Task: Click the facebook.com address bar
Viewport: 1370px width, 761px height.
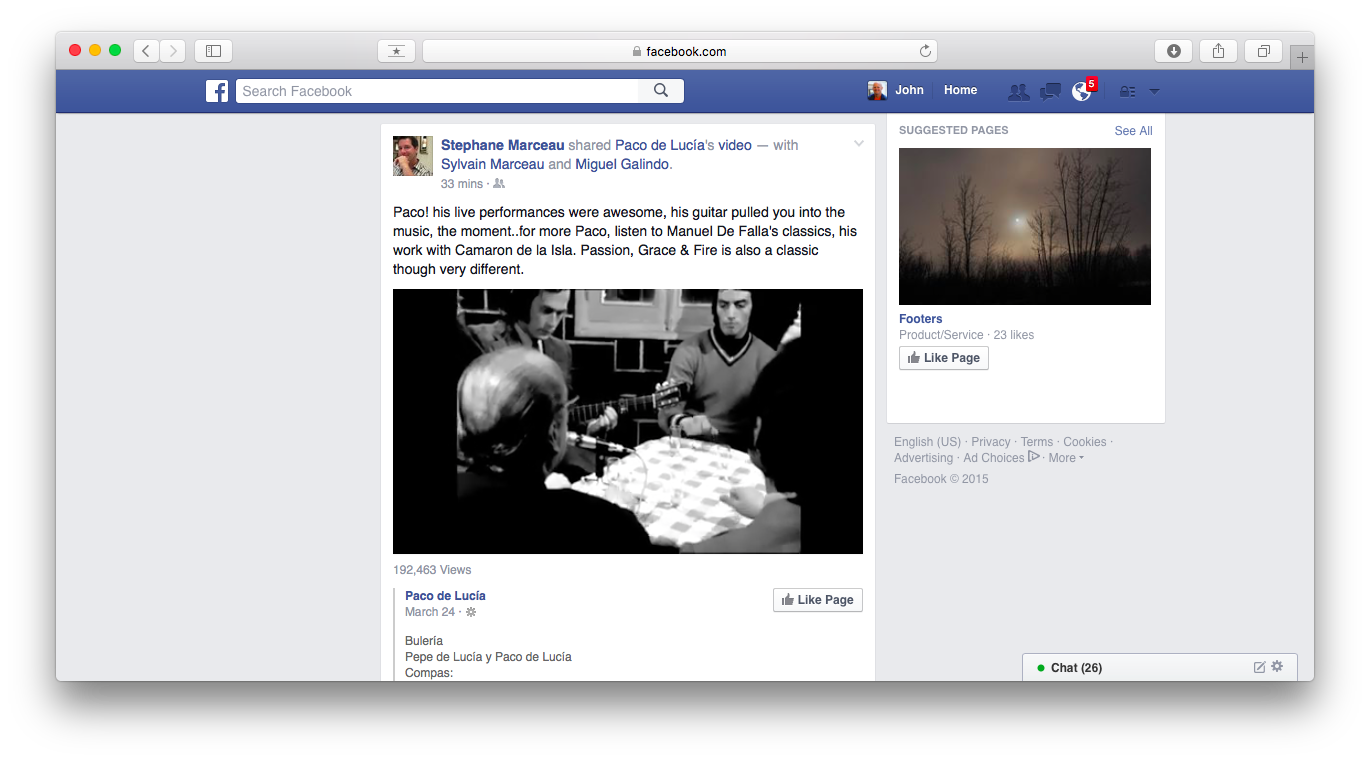Action: pos(680,51)
